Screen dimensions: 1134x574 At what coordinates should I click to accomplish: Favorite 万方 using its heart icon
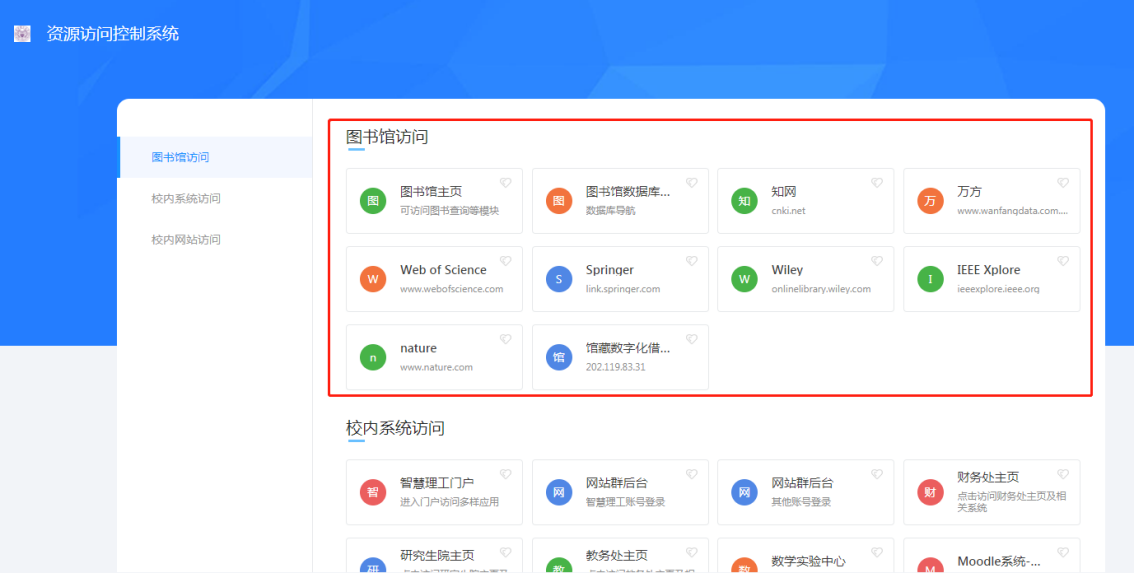[x=1062, y=183]
